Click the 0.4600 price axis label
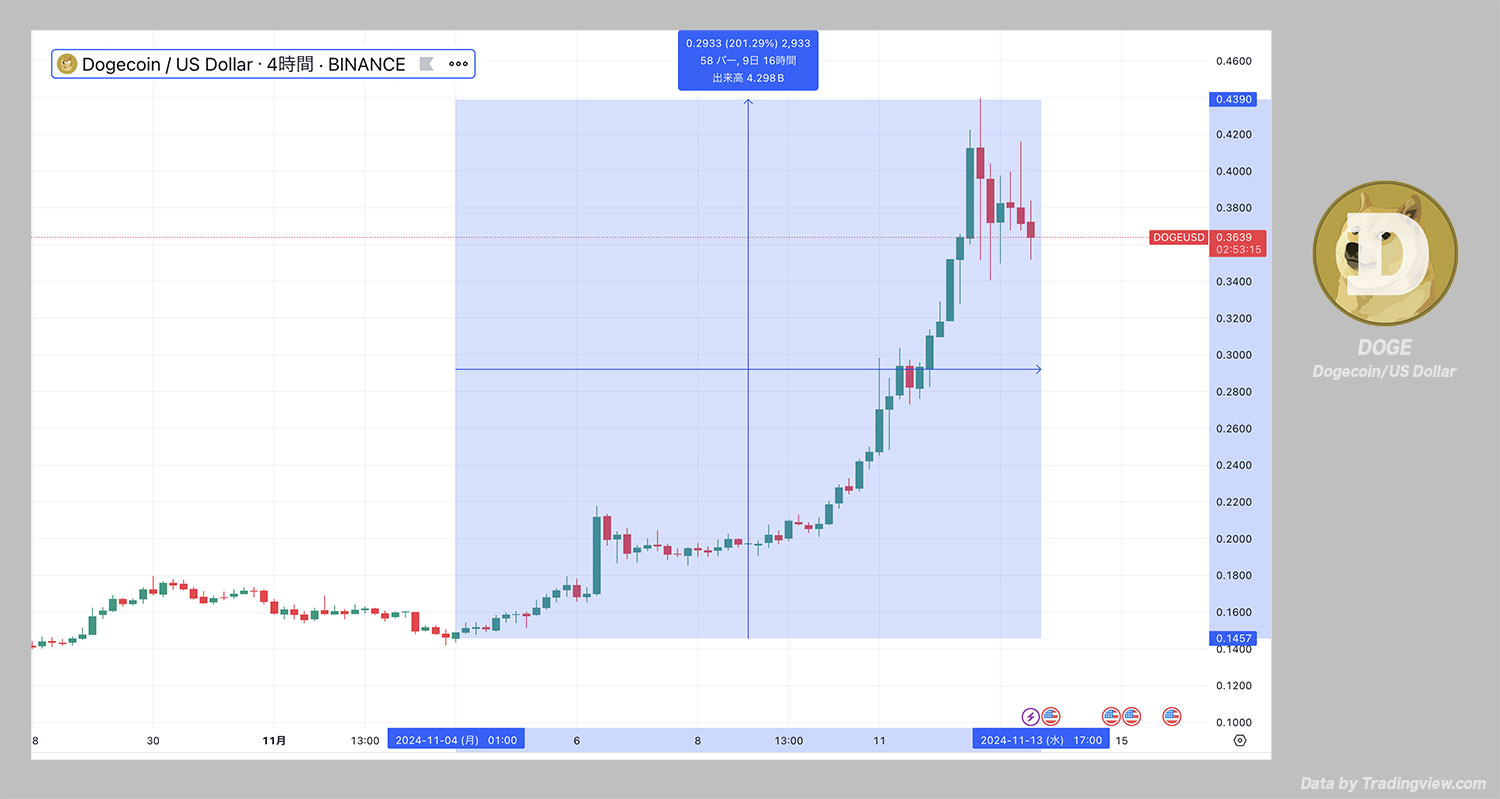This screenshot has width=1500, height=799. pyautogui.click(x=1233, y=61)
